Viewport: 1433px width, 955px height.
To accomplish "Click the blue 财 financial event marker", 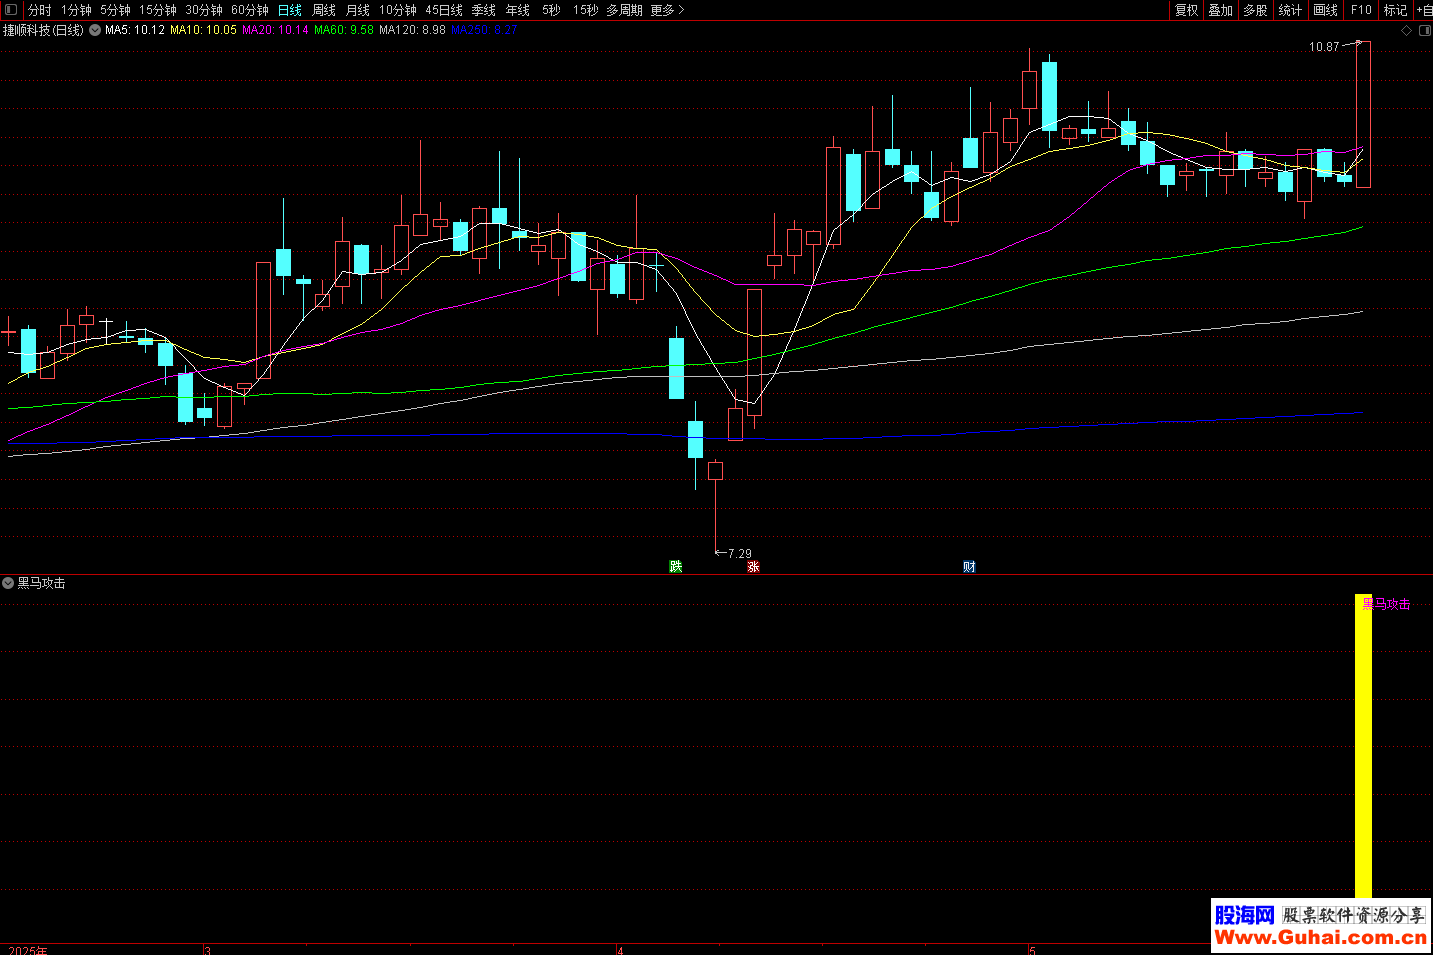I will 969,566.
